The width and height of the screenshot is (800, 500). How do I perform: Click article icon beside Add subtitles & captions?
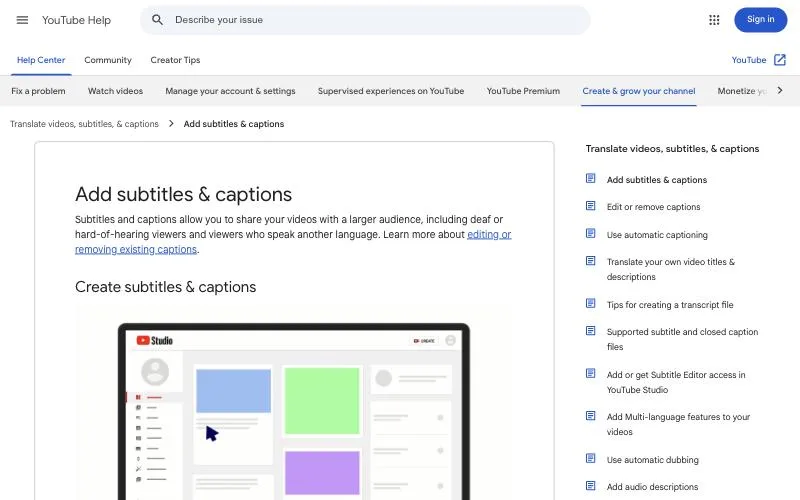[590, 178]
